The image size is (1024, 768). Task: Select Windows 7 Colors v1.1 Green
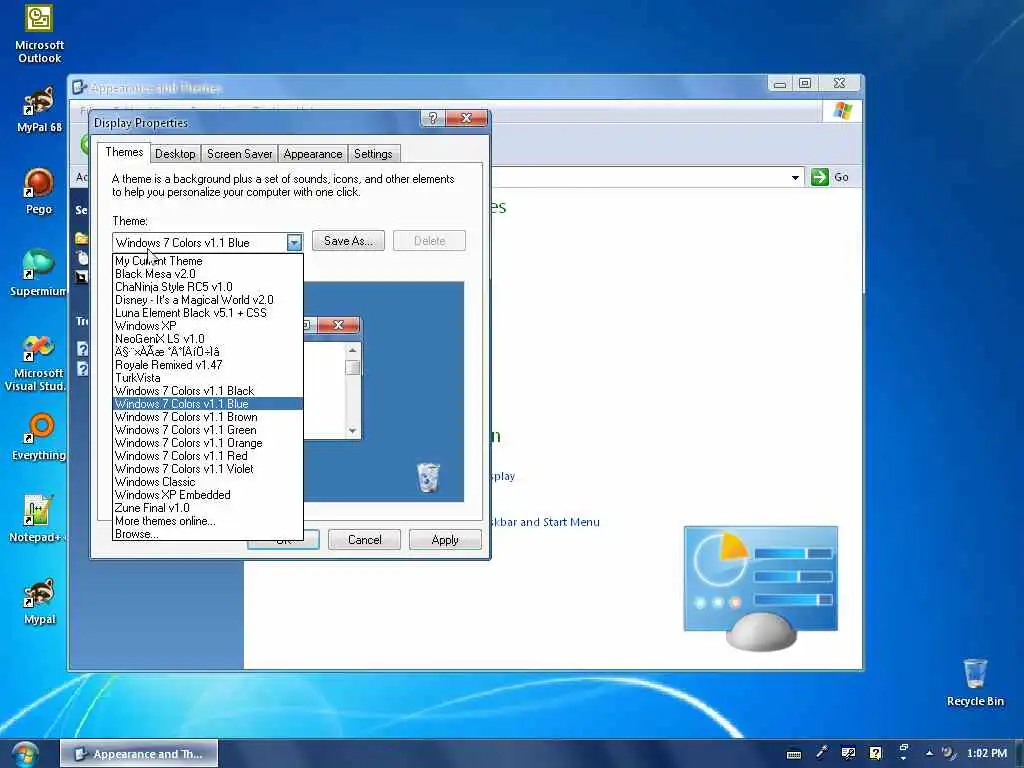(x=208, y=430)
